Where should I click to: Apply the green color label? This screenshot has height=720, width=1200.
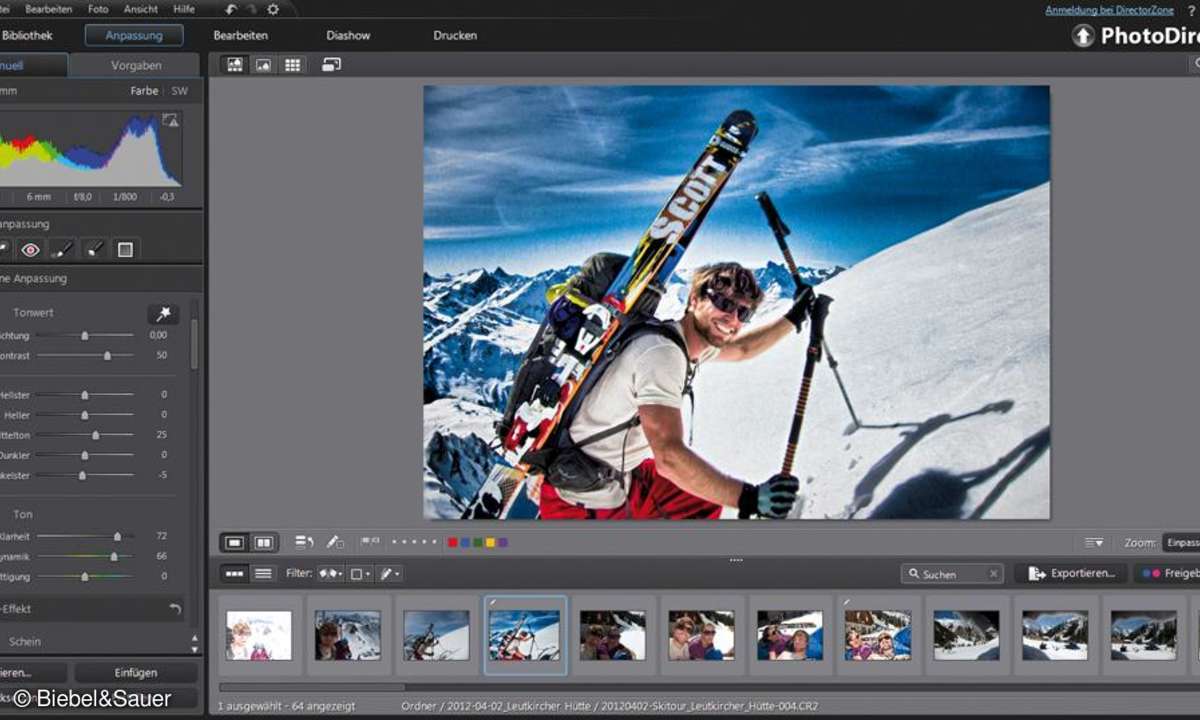pos(478,542)
